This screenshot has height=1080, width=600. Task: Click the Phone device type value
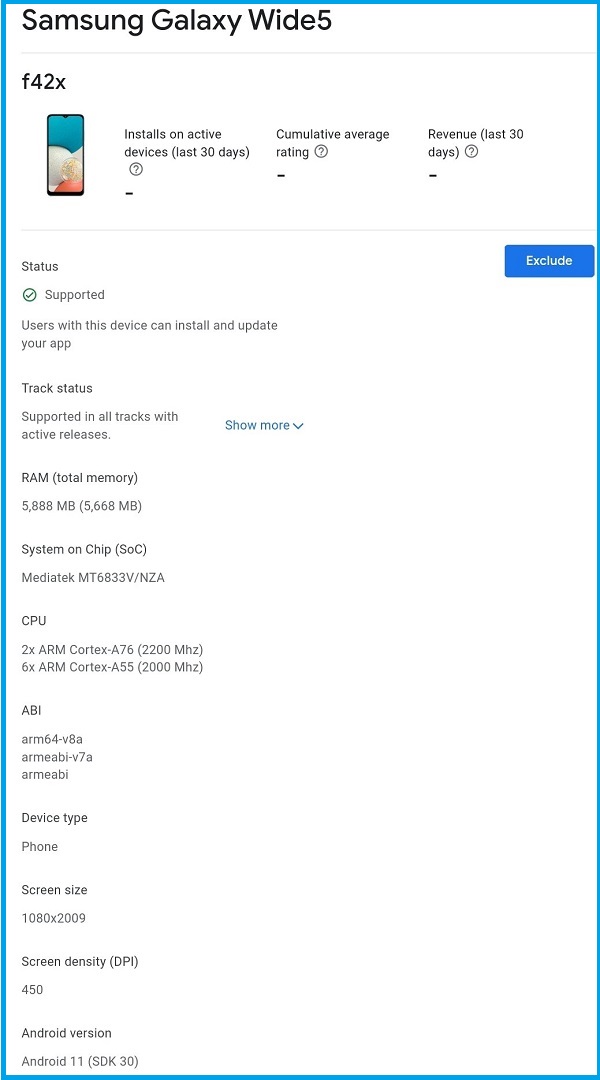pos(40,846)
